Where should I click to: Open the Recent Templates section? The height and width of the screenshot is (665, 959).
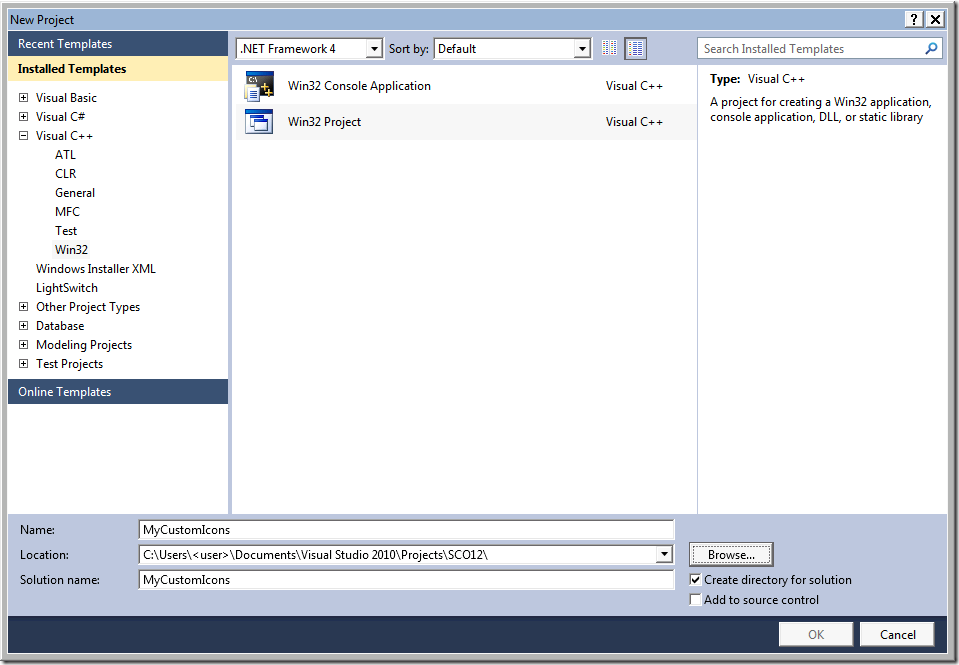pyautogui.click(x=68, y=43)
